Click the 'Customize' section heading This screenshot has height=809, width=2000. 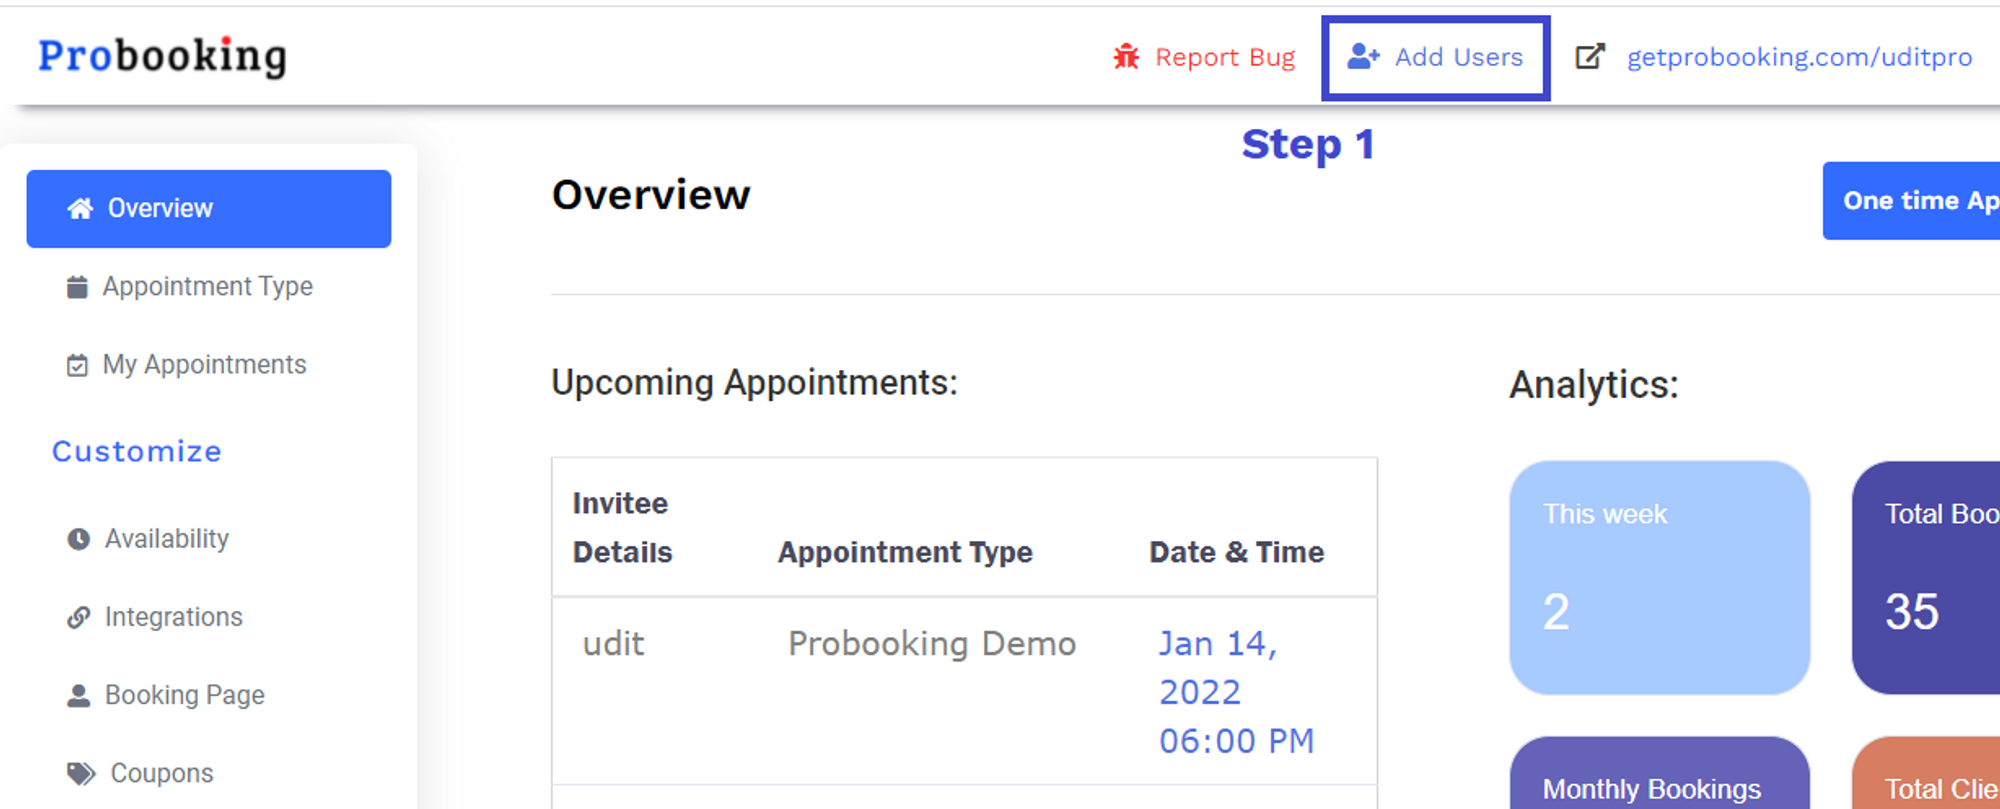[x=137, y=451]
